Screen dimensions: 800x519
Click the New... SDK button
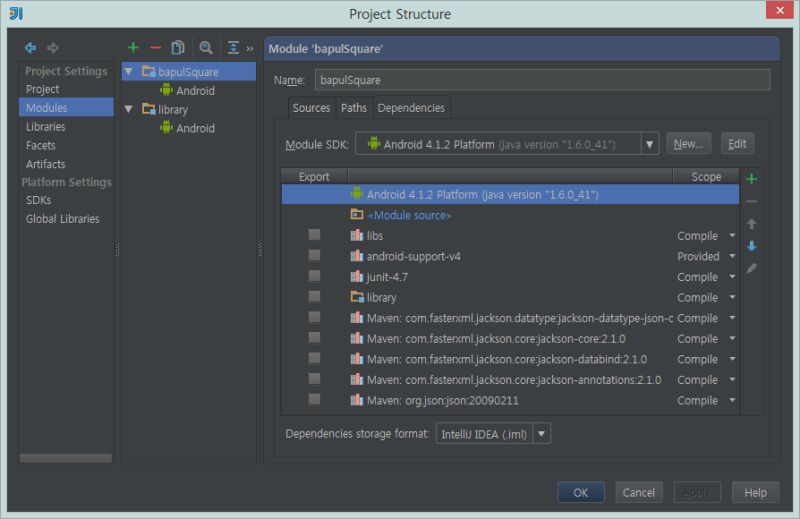coord(688,143)
